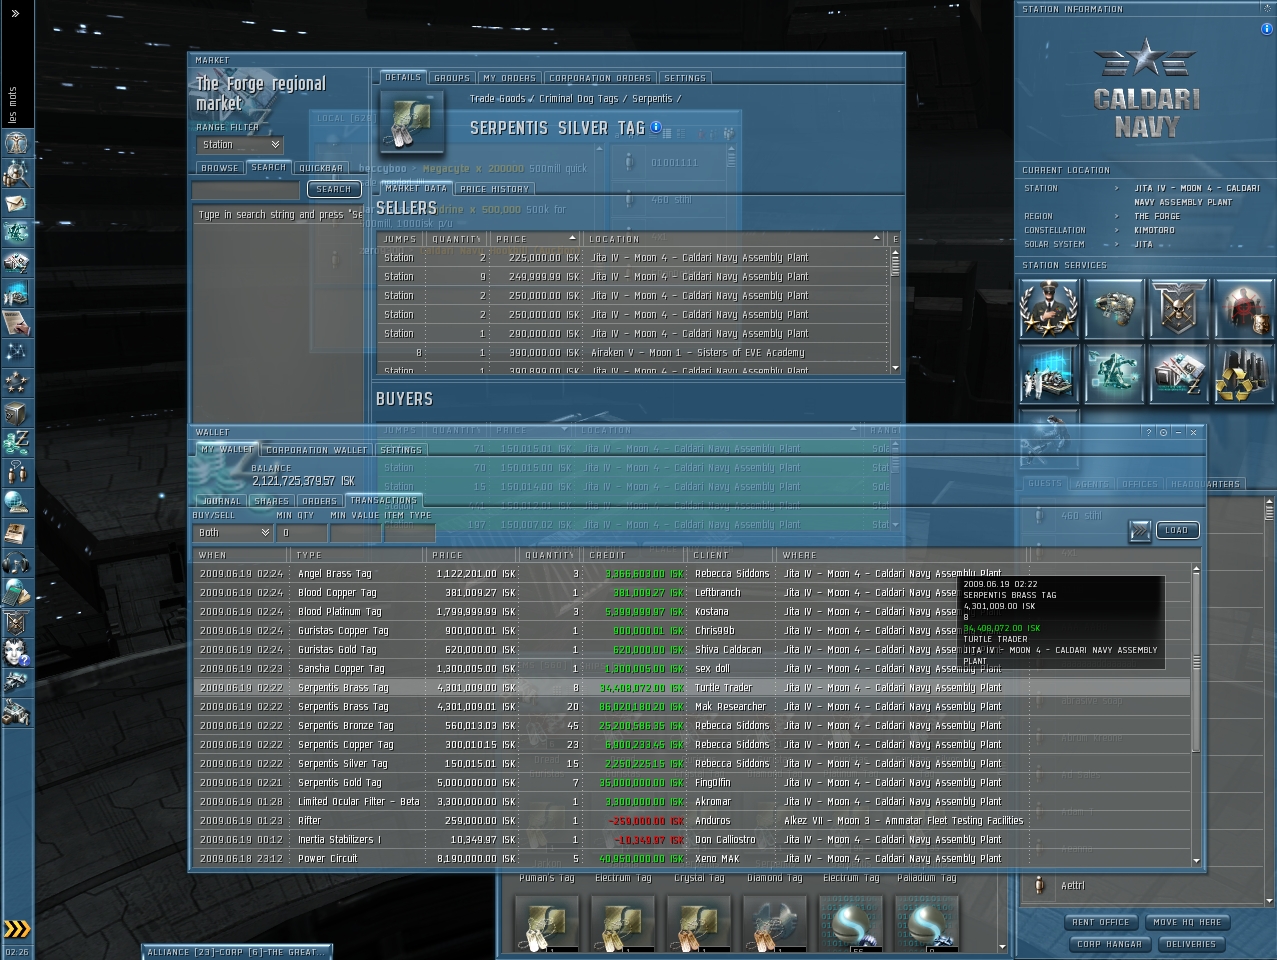The image size is (1277, 960).
Task: Open the Range Filter Station dropdown
Action: (x=240, y=145)
